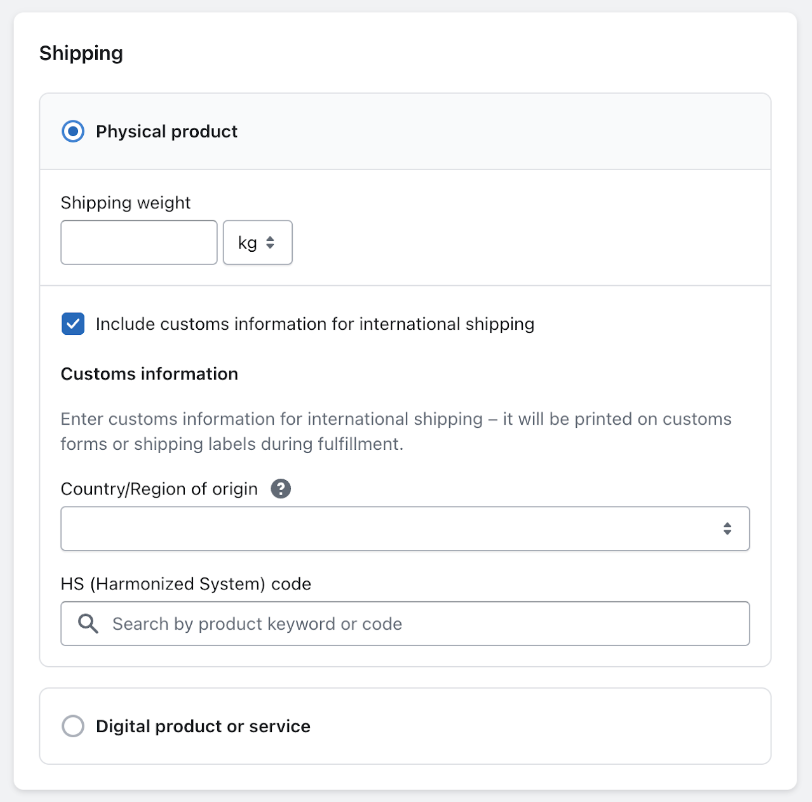The height and width of the screenshot is (802, 812).
Task: Click the Shipping weight label
Action: [x=126, y=202]
